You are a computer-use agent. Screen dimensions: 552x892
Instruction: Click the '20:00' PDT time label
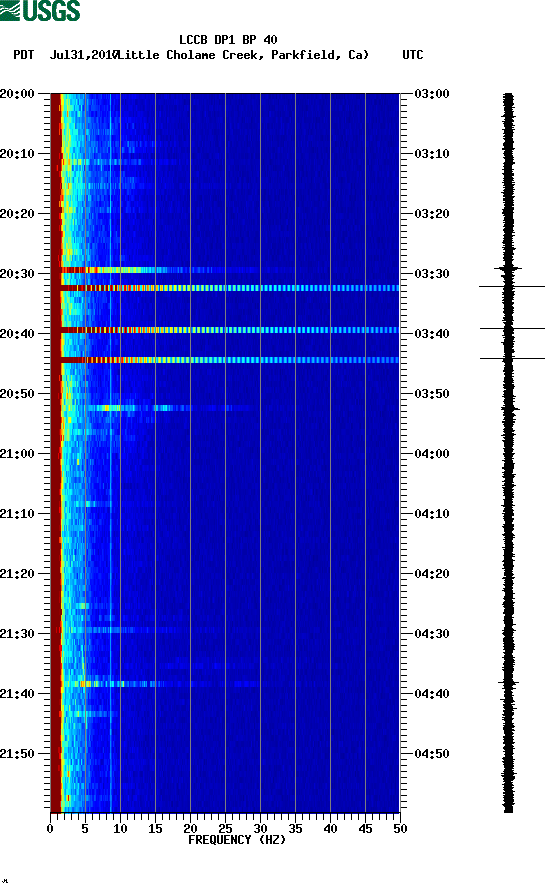point(17,94)
